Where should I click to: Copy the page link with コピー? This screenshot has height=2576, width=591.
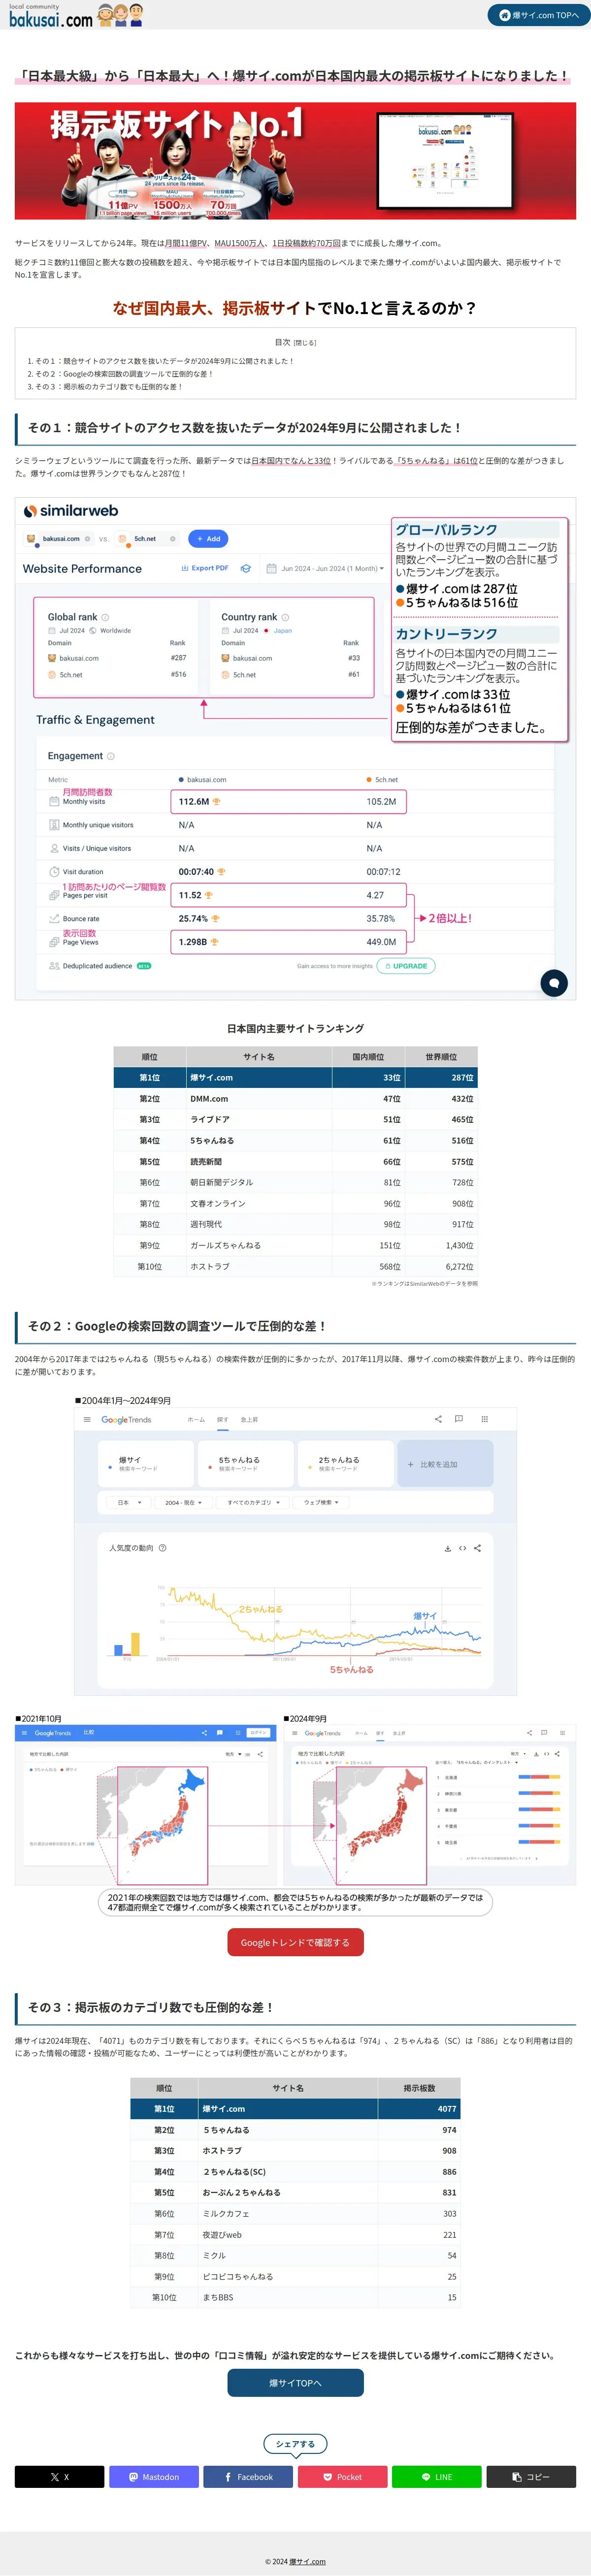click(531, 2477)
